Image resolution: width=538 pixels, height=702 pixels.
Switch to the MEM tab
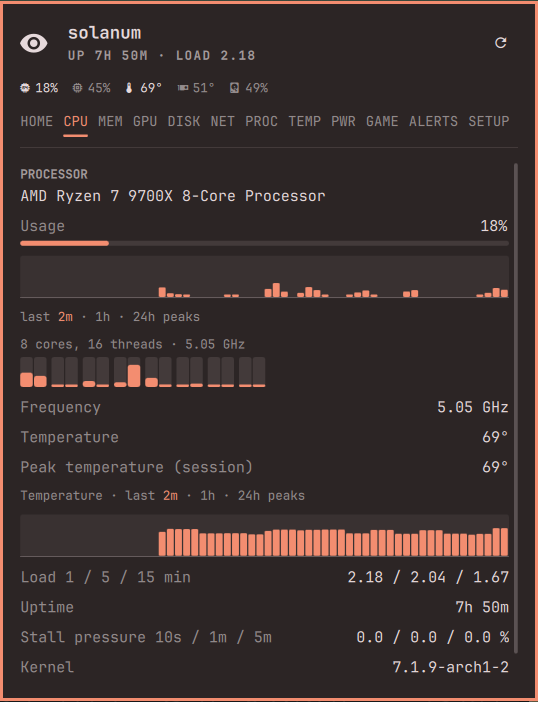coord(110,121)
